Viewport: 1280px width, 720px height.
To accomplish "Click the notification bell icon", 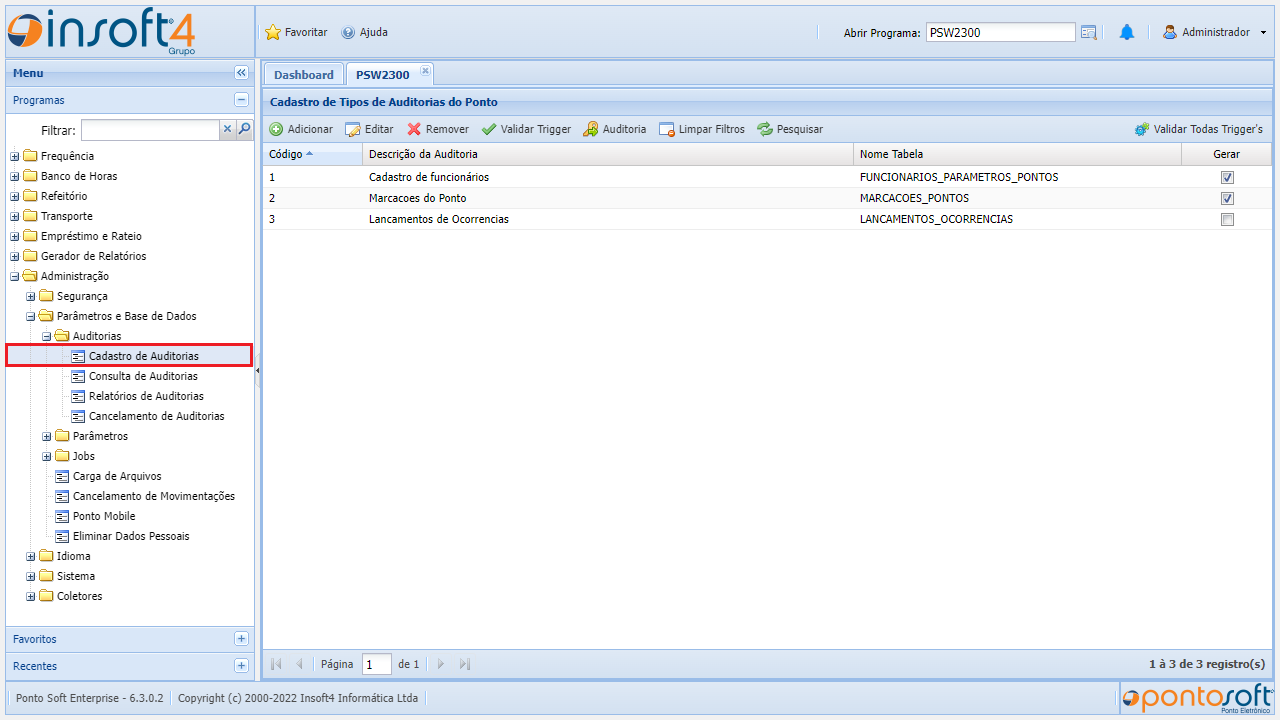I will 1127,32.
